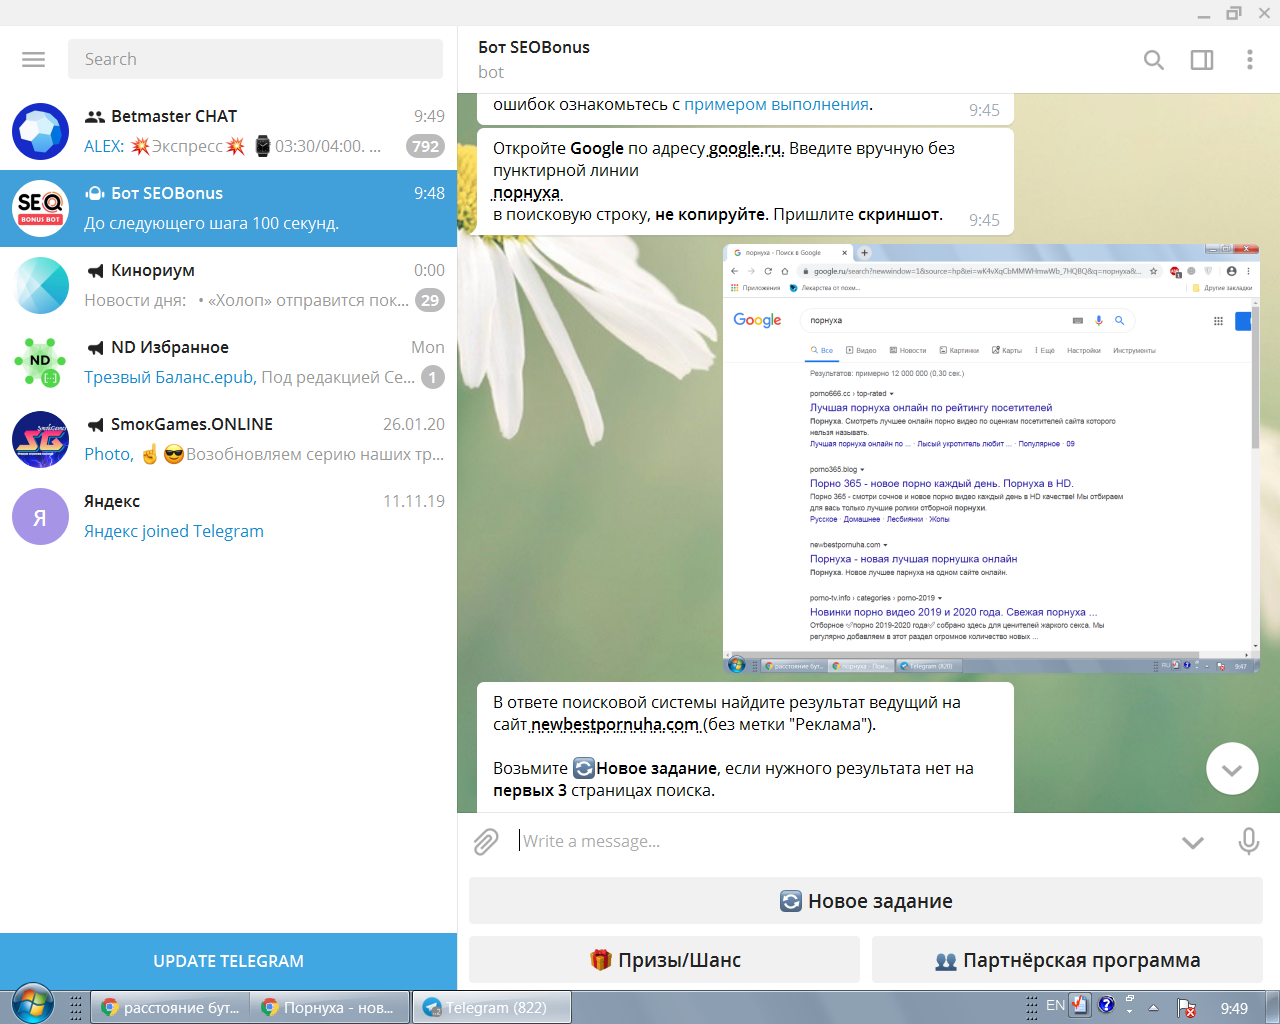Open the Betmaster CHAT conversation

[228, 131]
